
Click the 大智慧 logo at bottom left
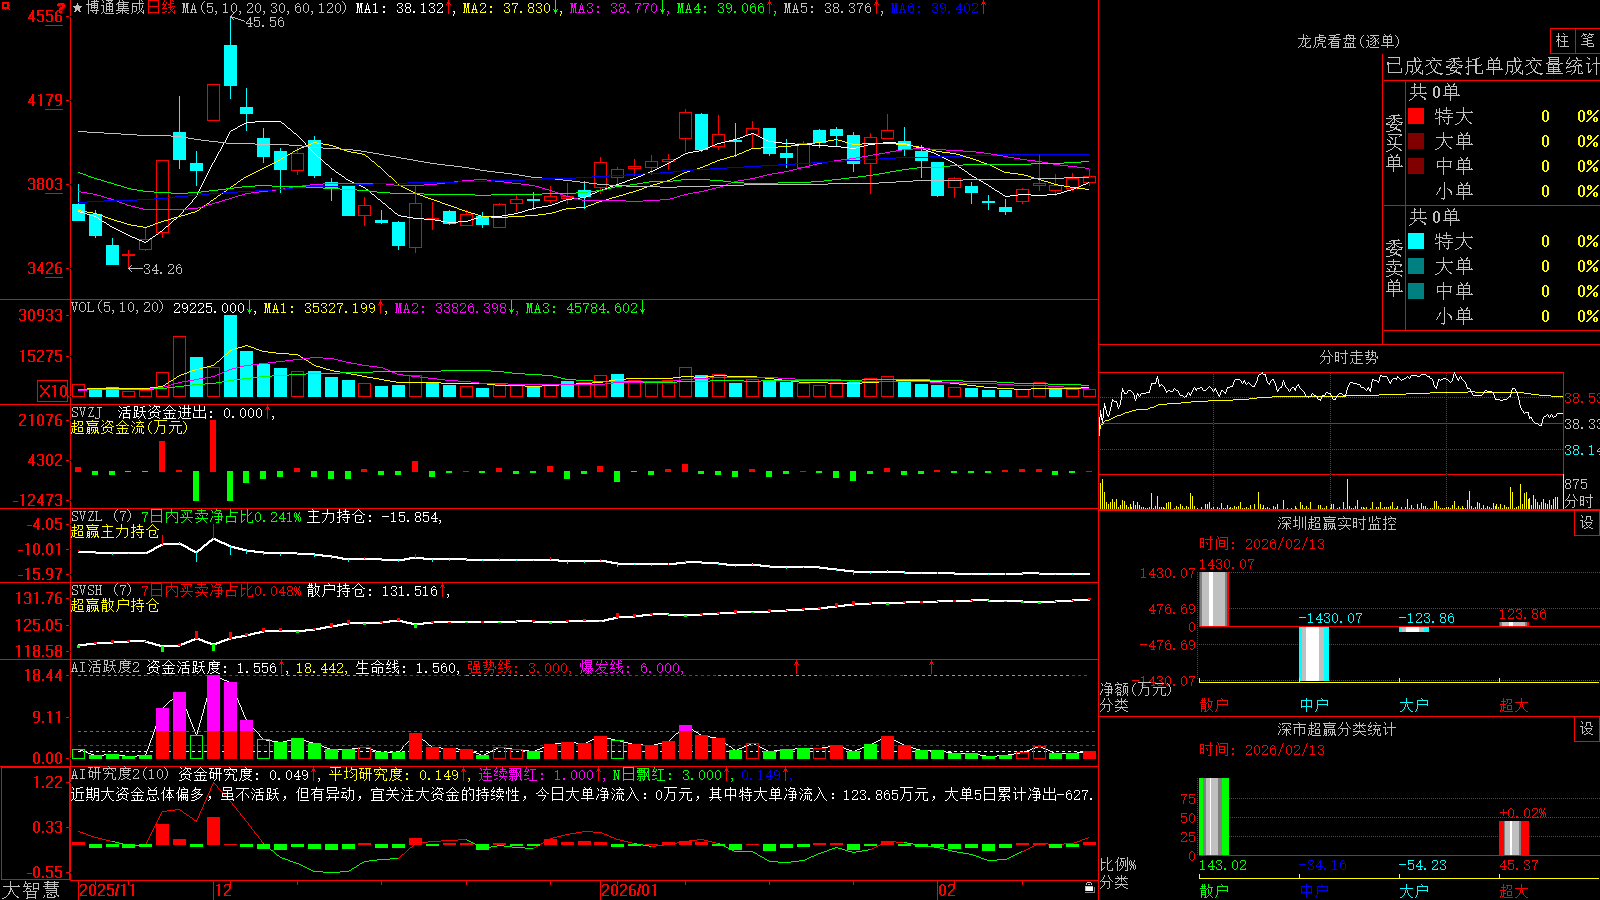[x=32, y=889]
